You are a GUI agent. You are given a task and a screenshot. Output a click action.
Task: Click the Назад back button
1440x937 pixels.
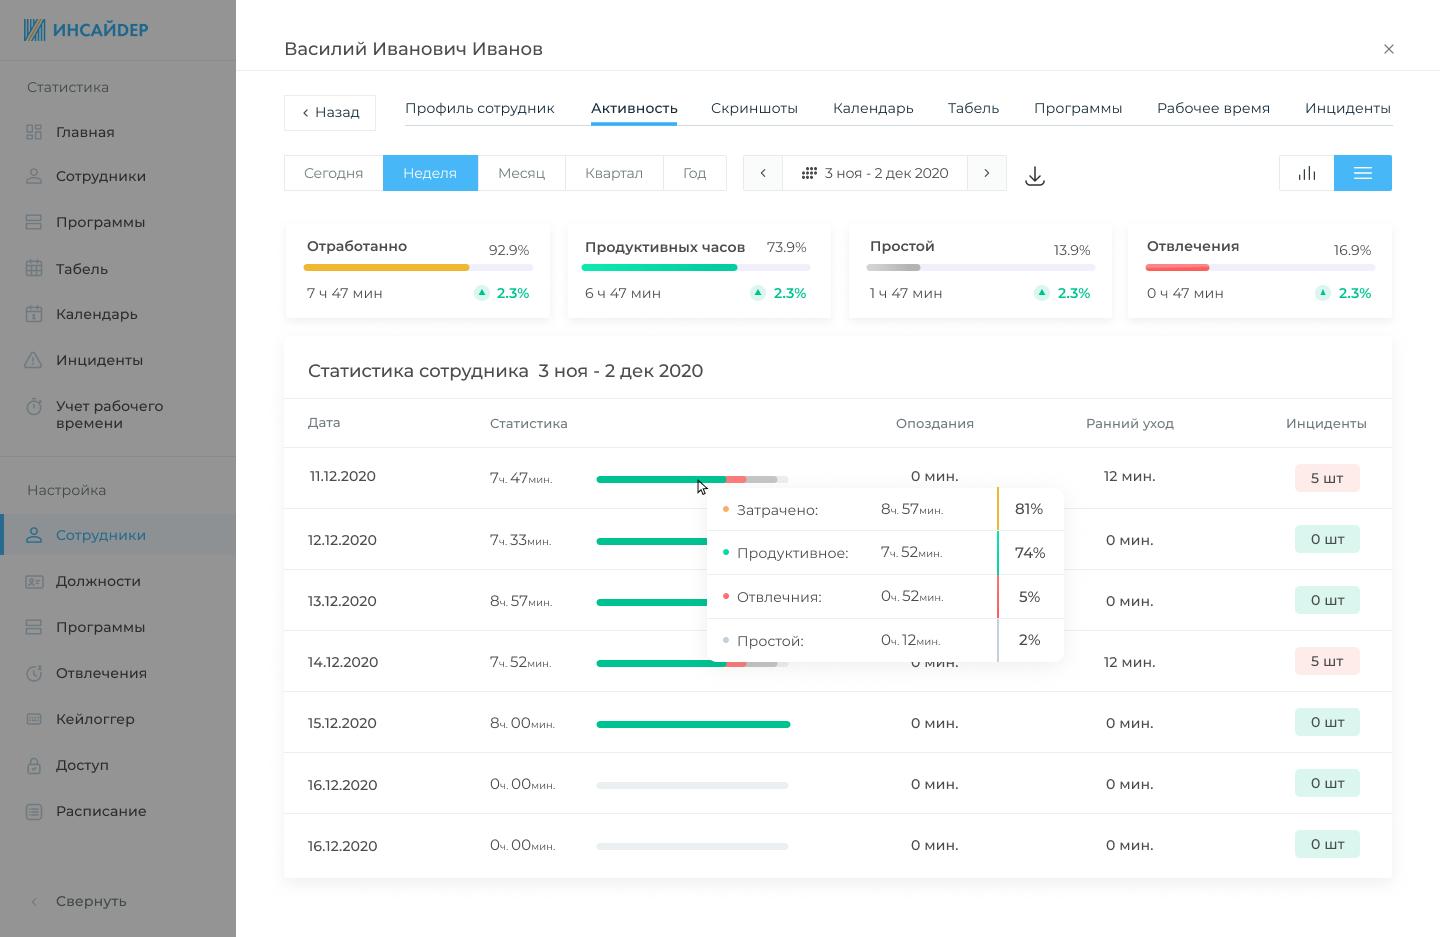point(330,113)
